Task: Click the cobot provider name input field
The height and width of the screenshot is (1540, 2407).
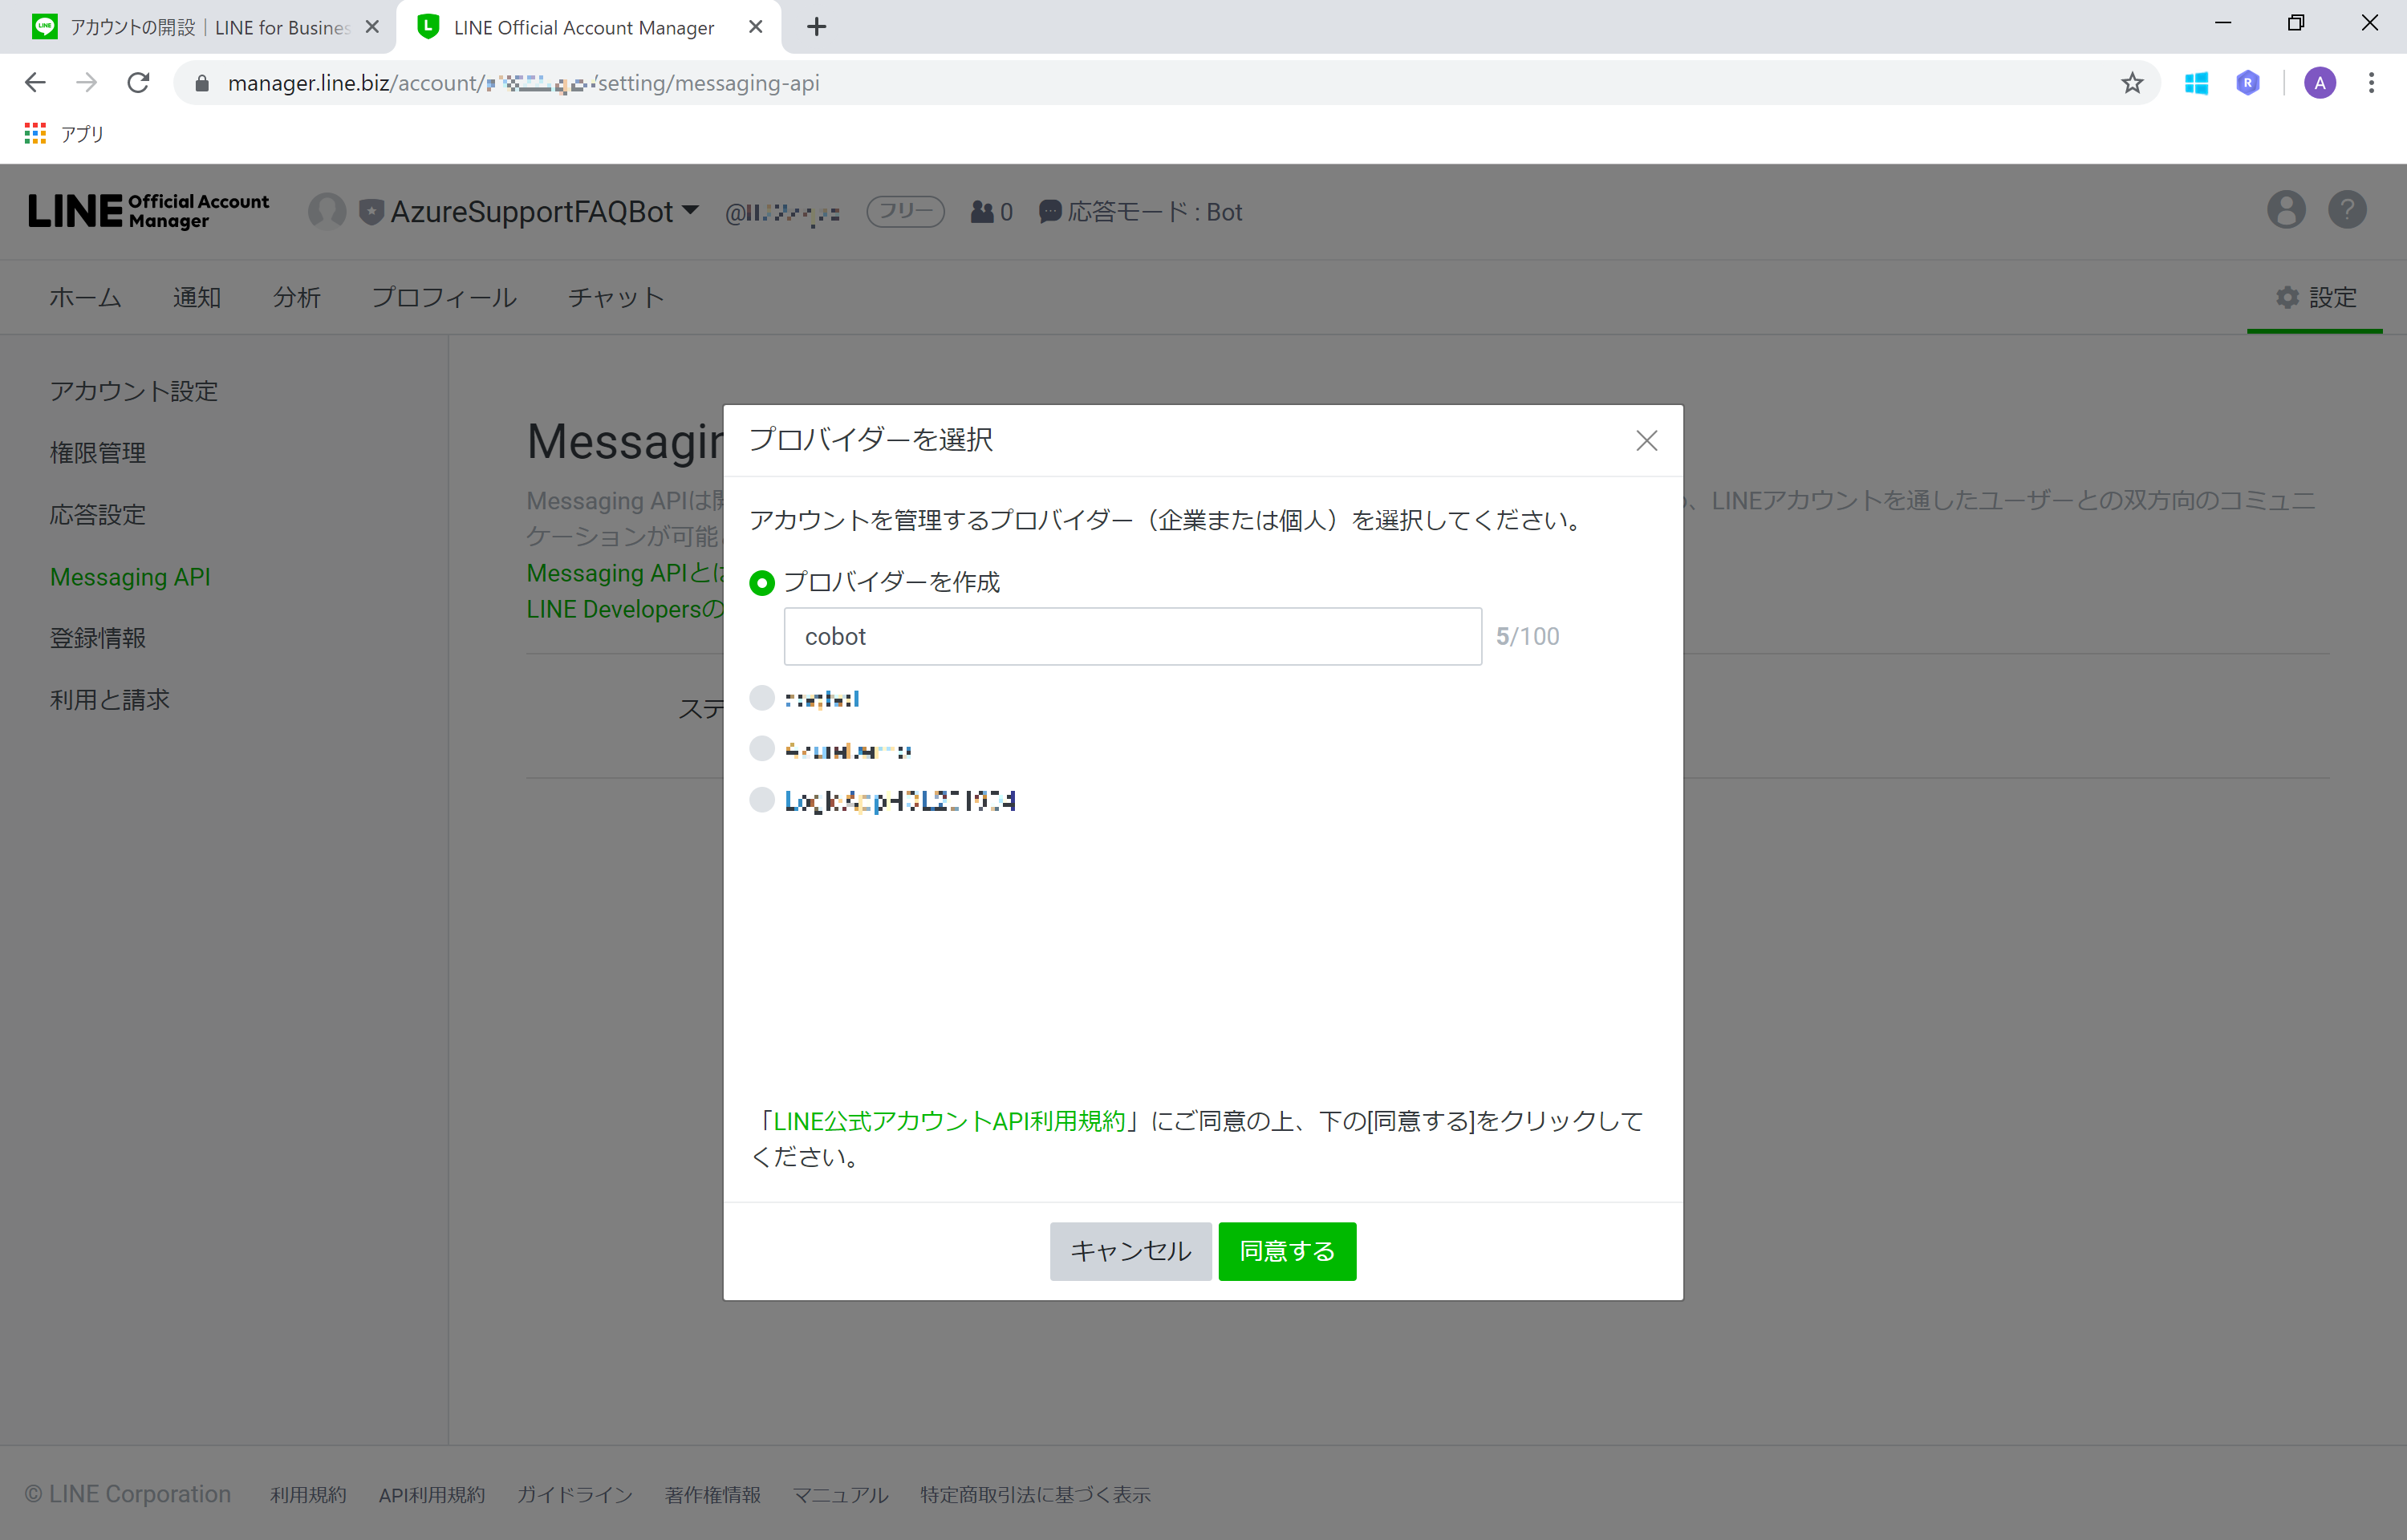Action: point(1132,636)
